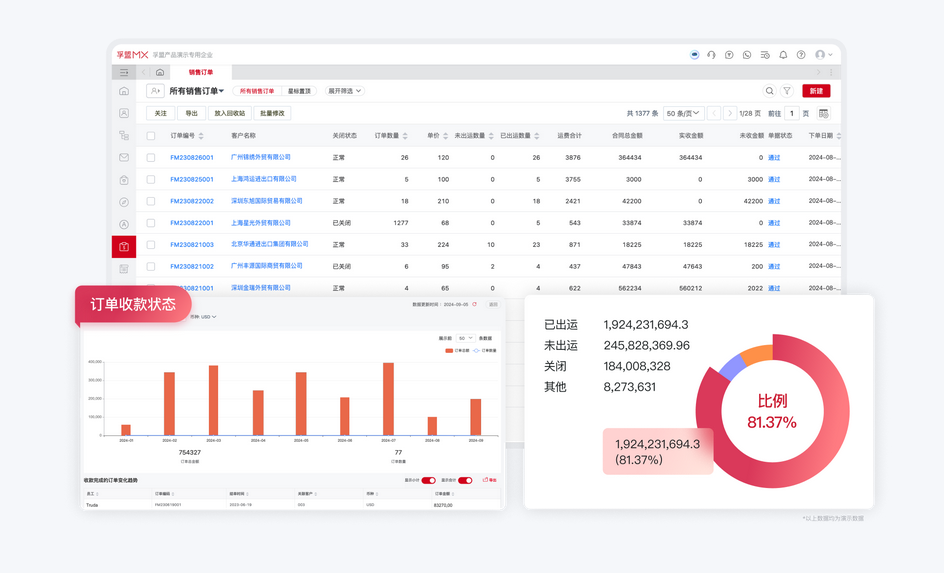The height and width of the screenshot is (573, 944).
Task: Open the mail icon in the left sidebar
Action: pos(124,158)
